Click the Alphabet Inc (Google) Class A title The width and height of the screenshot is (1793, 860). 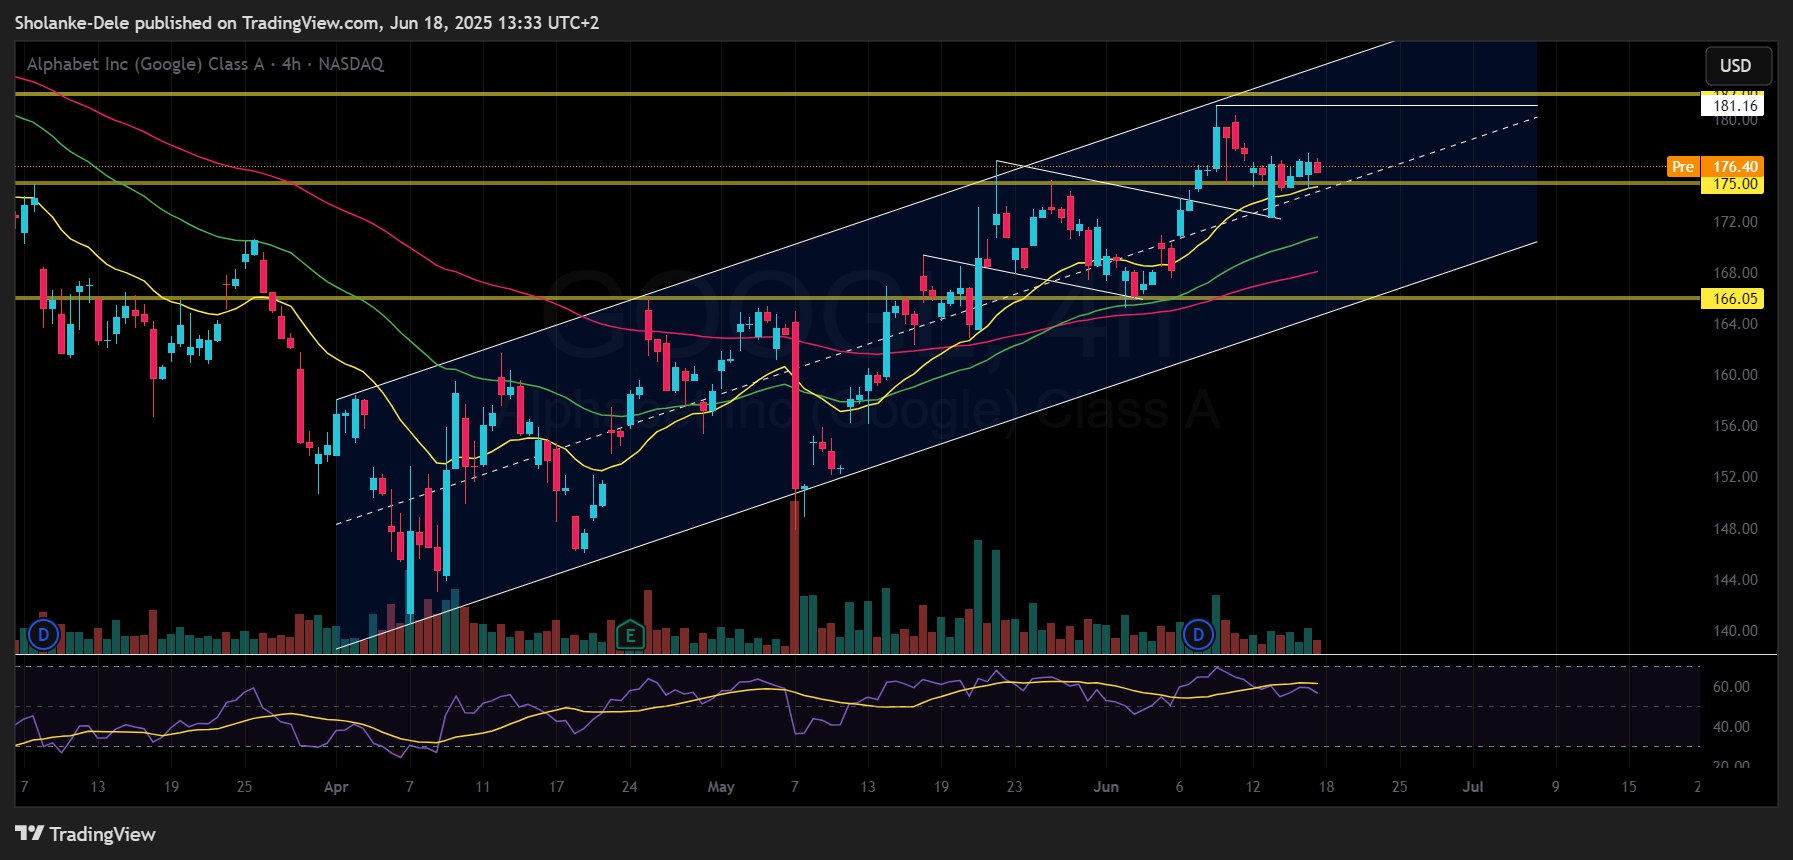click(146, 64)
